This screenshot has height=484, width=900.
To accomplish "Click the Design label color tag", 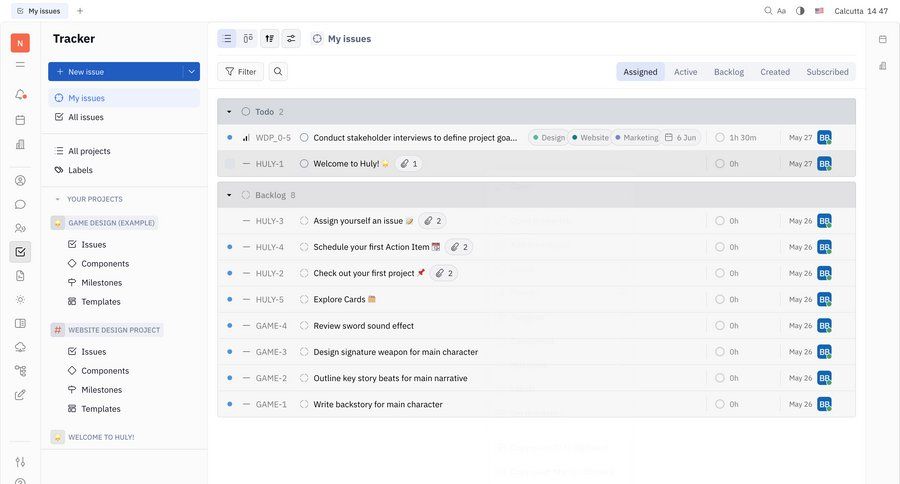I will click(x=548, y=138).
